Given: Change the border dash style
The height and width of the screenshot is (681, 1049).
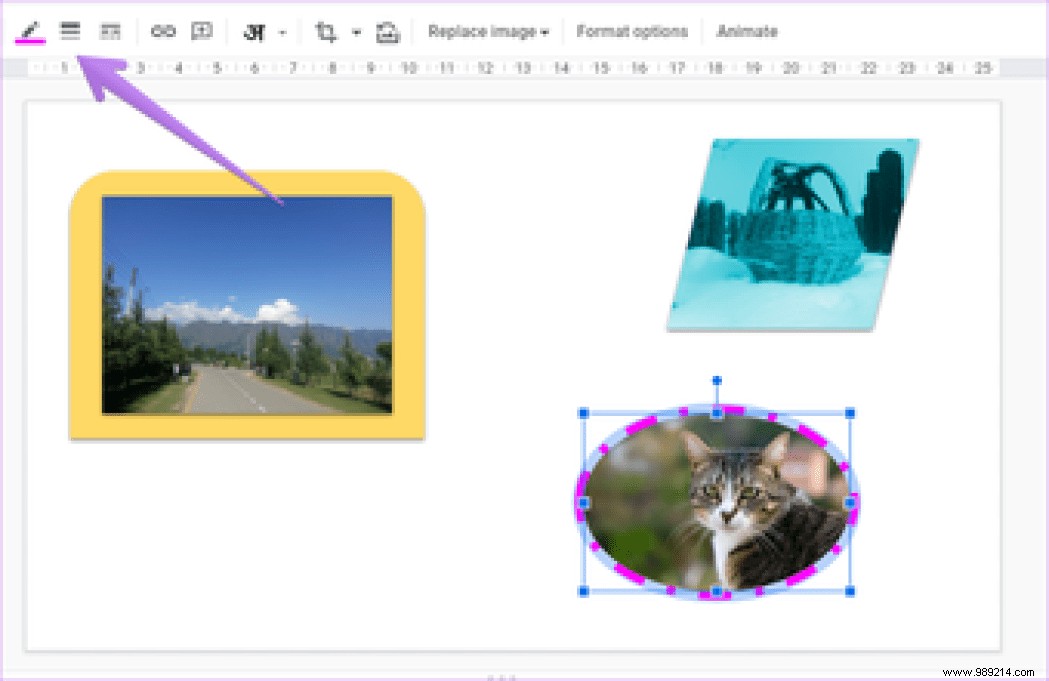Looking at the screenshot, I should point(111,31).
